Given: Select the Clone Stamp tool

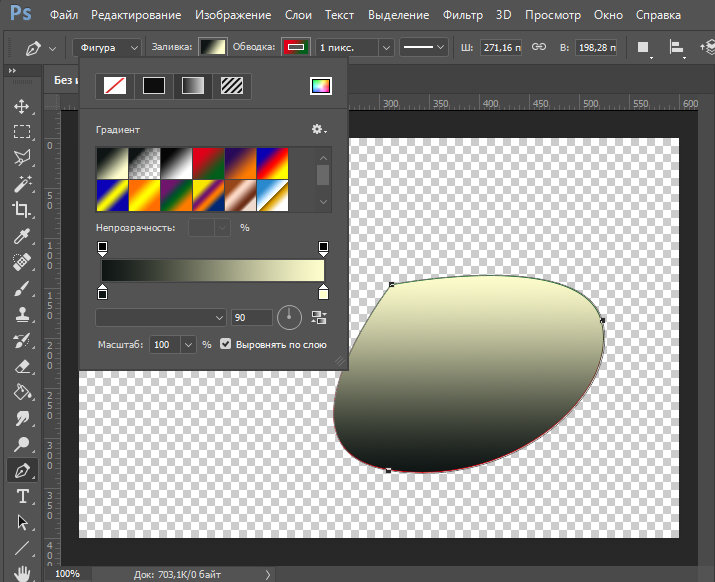Looking at the screenshot, I should [x=21, y=314].
